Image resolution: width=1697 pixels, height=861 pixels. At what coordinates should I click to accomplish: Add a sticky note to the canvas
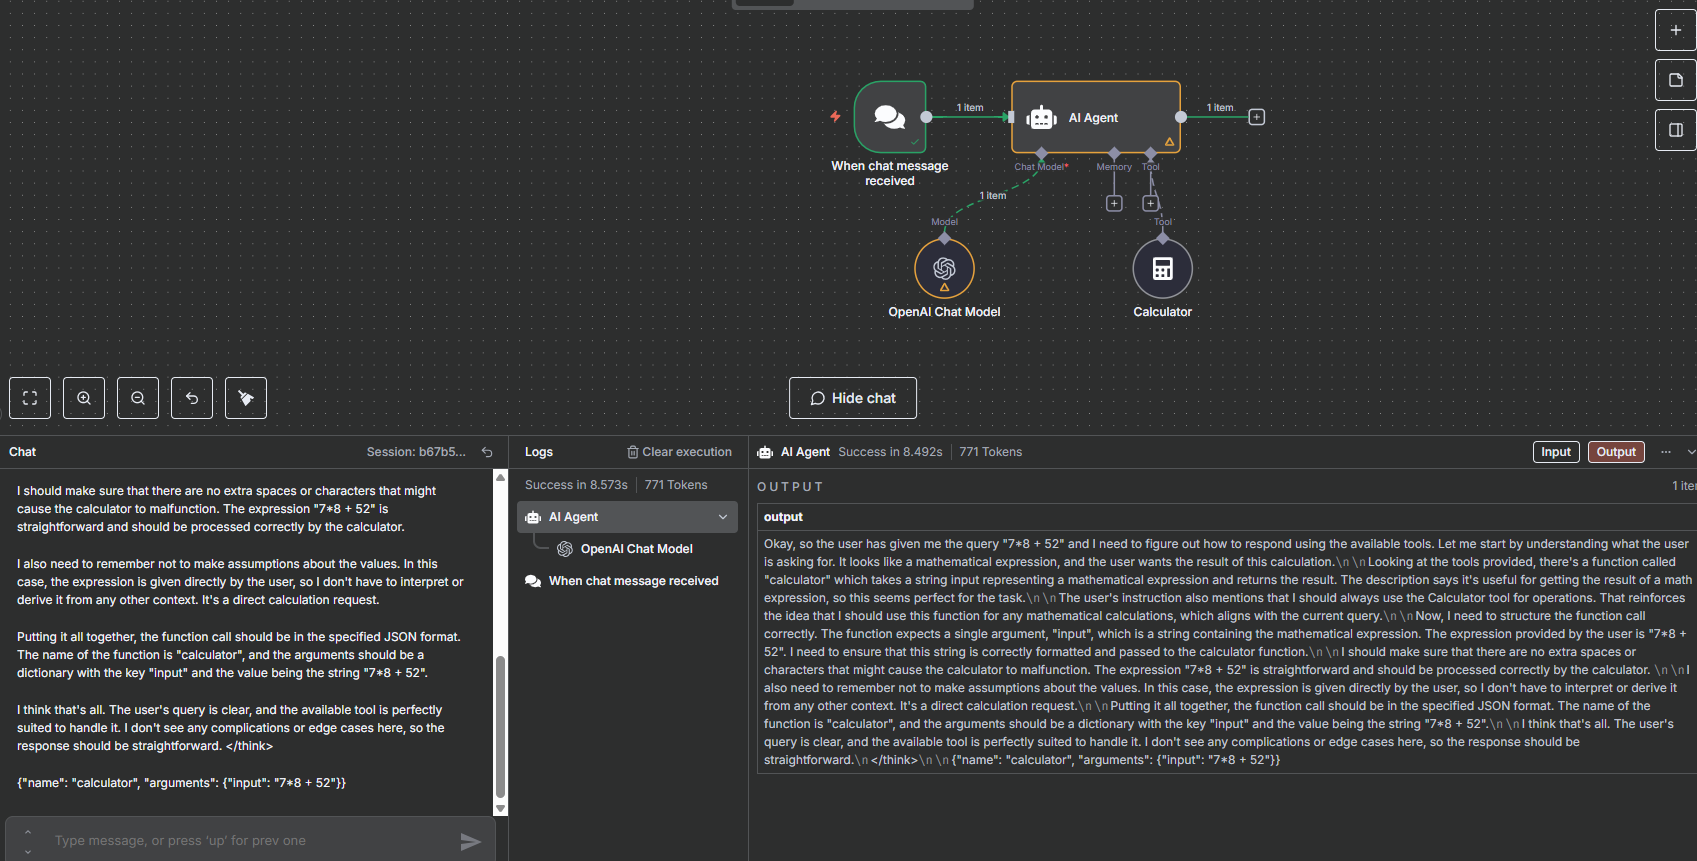(x=1675, y=80)
